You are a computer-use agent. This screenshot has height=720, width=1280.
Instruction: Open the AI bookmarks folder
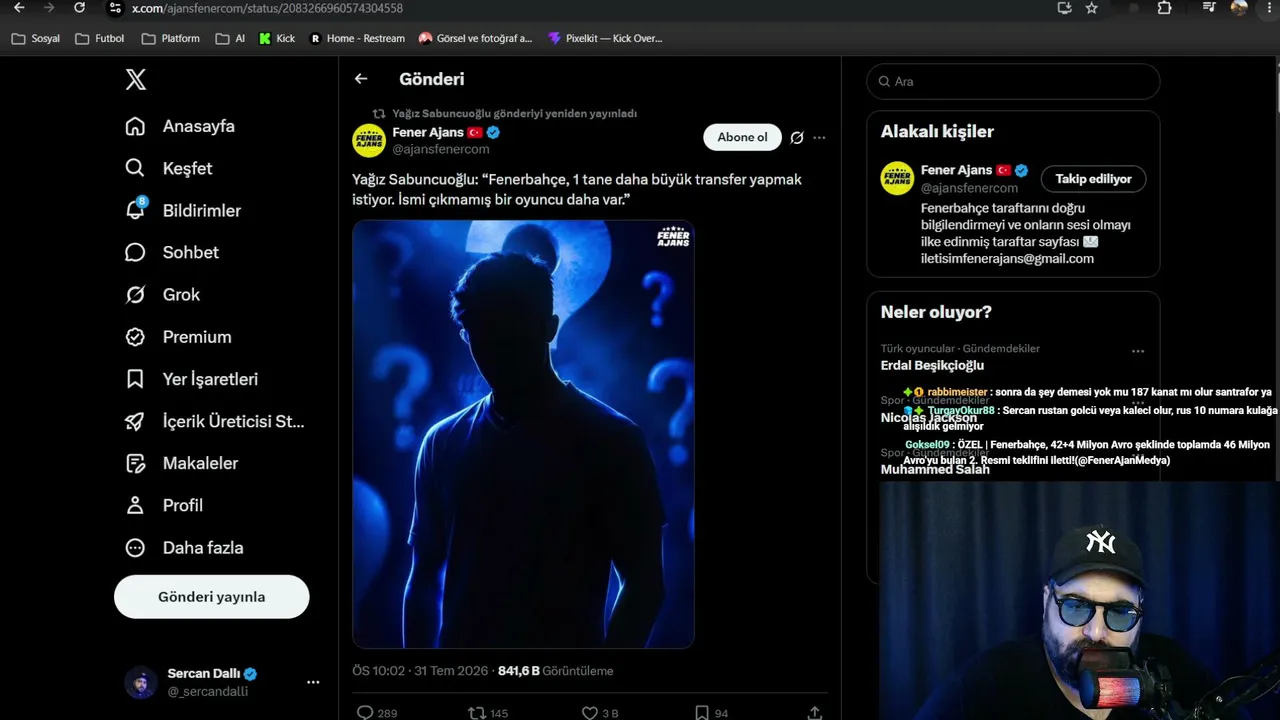tap(230, 39)
